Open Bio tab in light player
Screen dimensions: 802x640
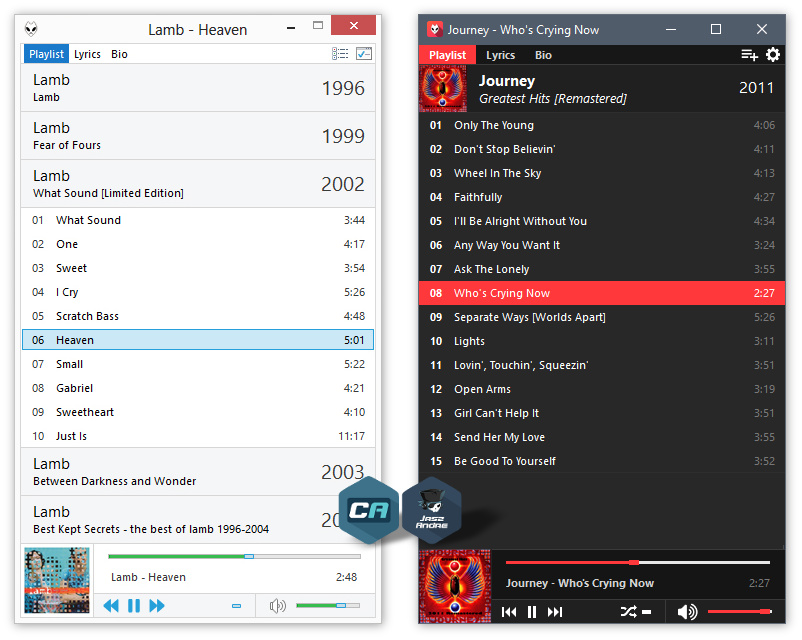[119, 54]
